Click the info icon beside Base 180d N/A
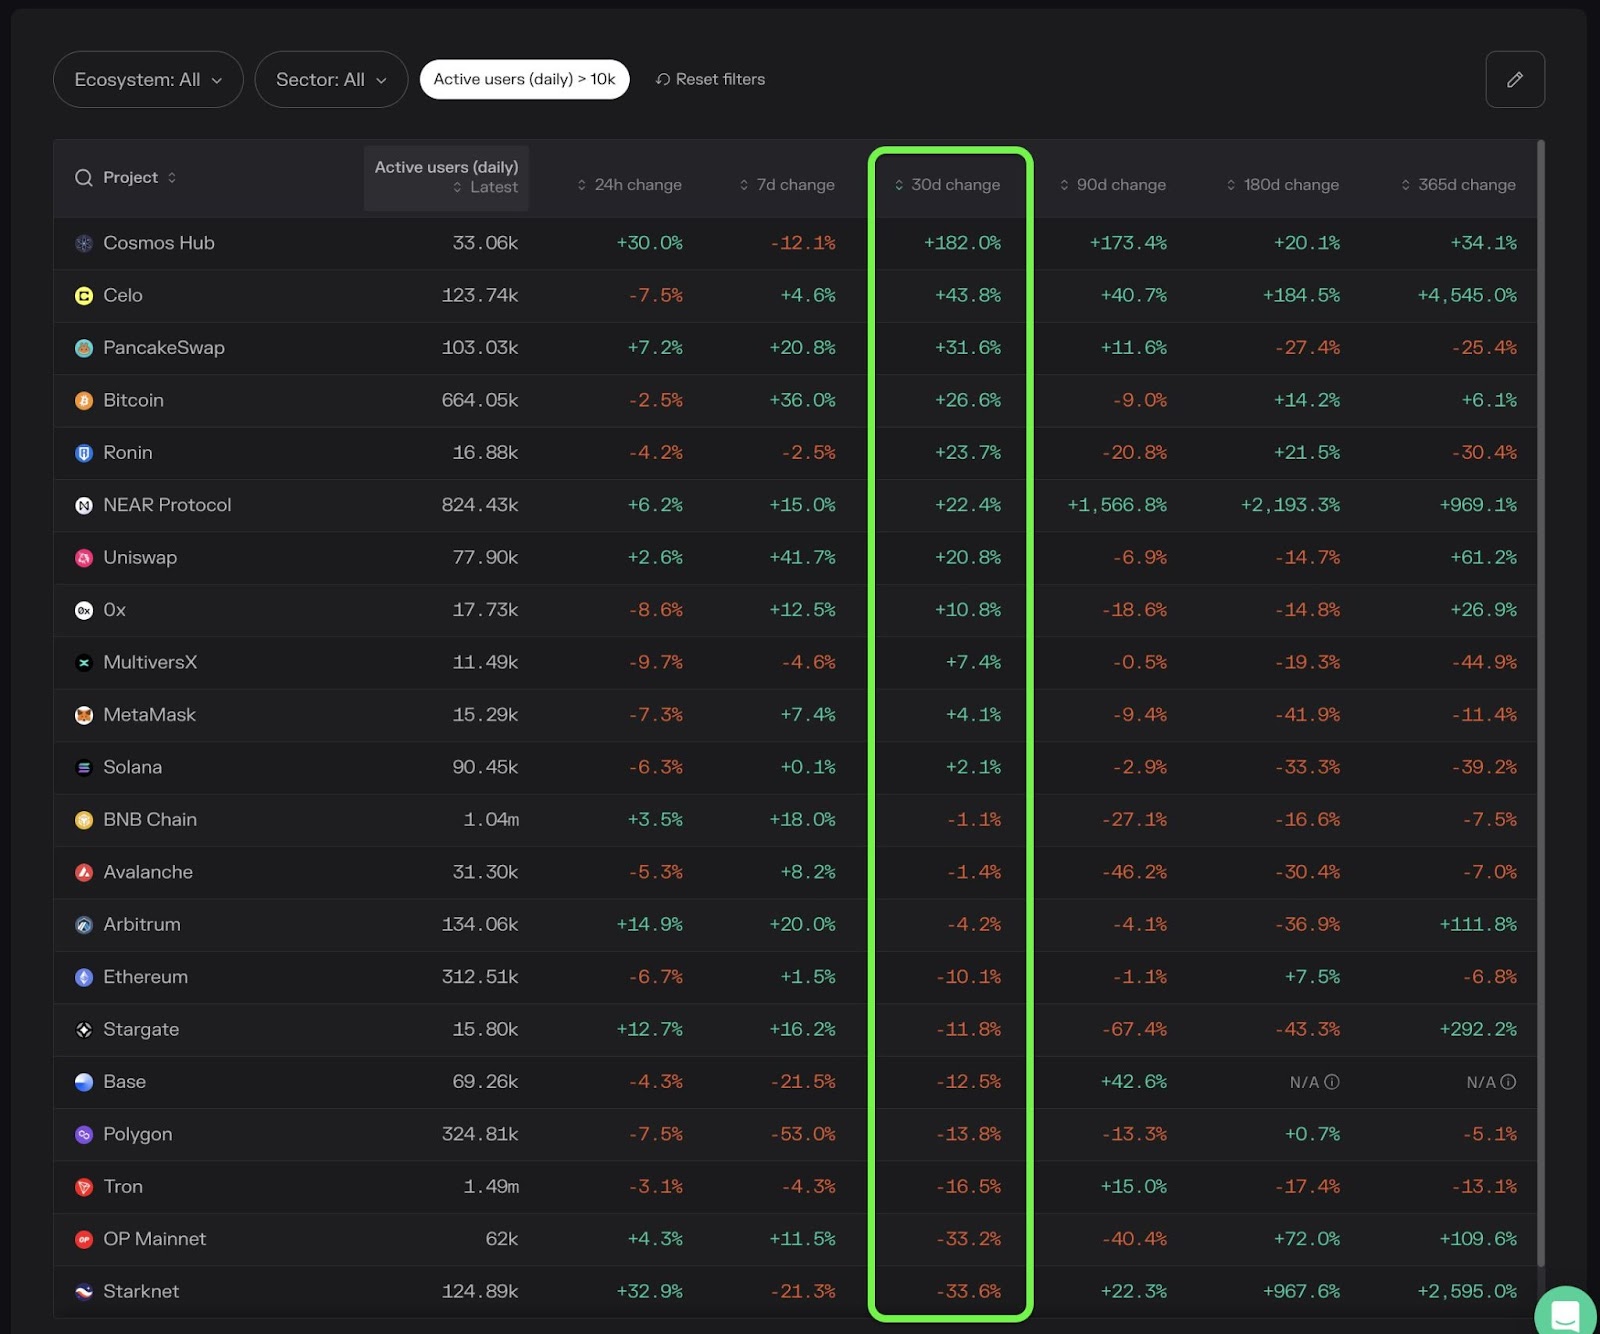Image resolution: width=1600 pixels, height=1334 pixels. (1332, 1082)
